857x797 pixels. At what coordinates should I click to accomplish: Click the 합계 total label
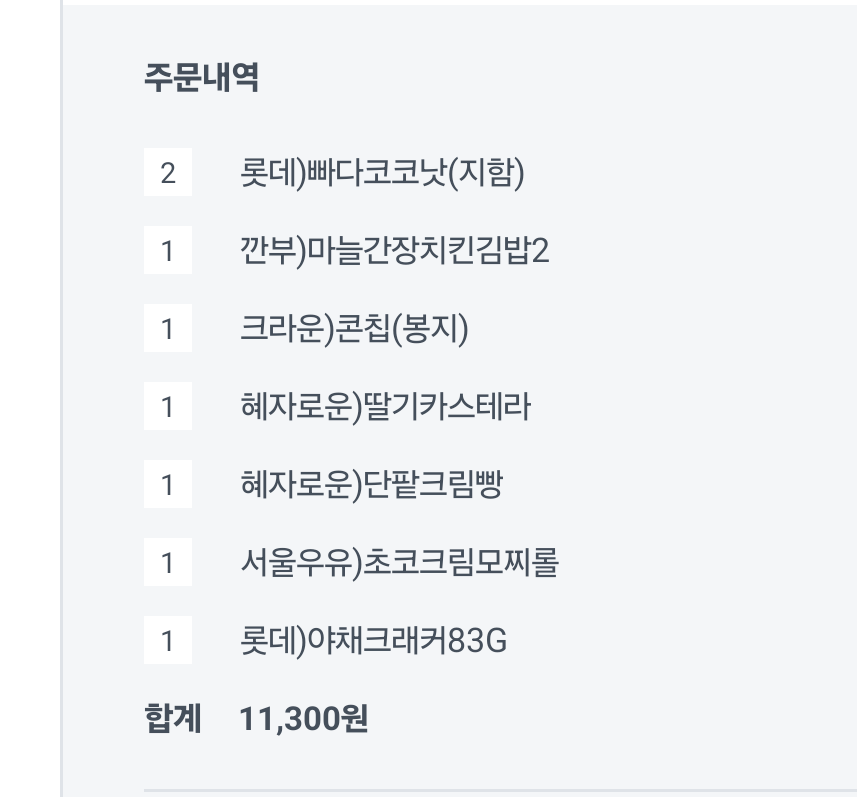173,718
